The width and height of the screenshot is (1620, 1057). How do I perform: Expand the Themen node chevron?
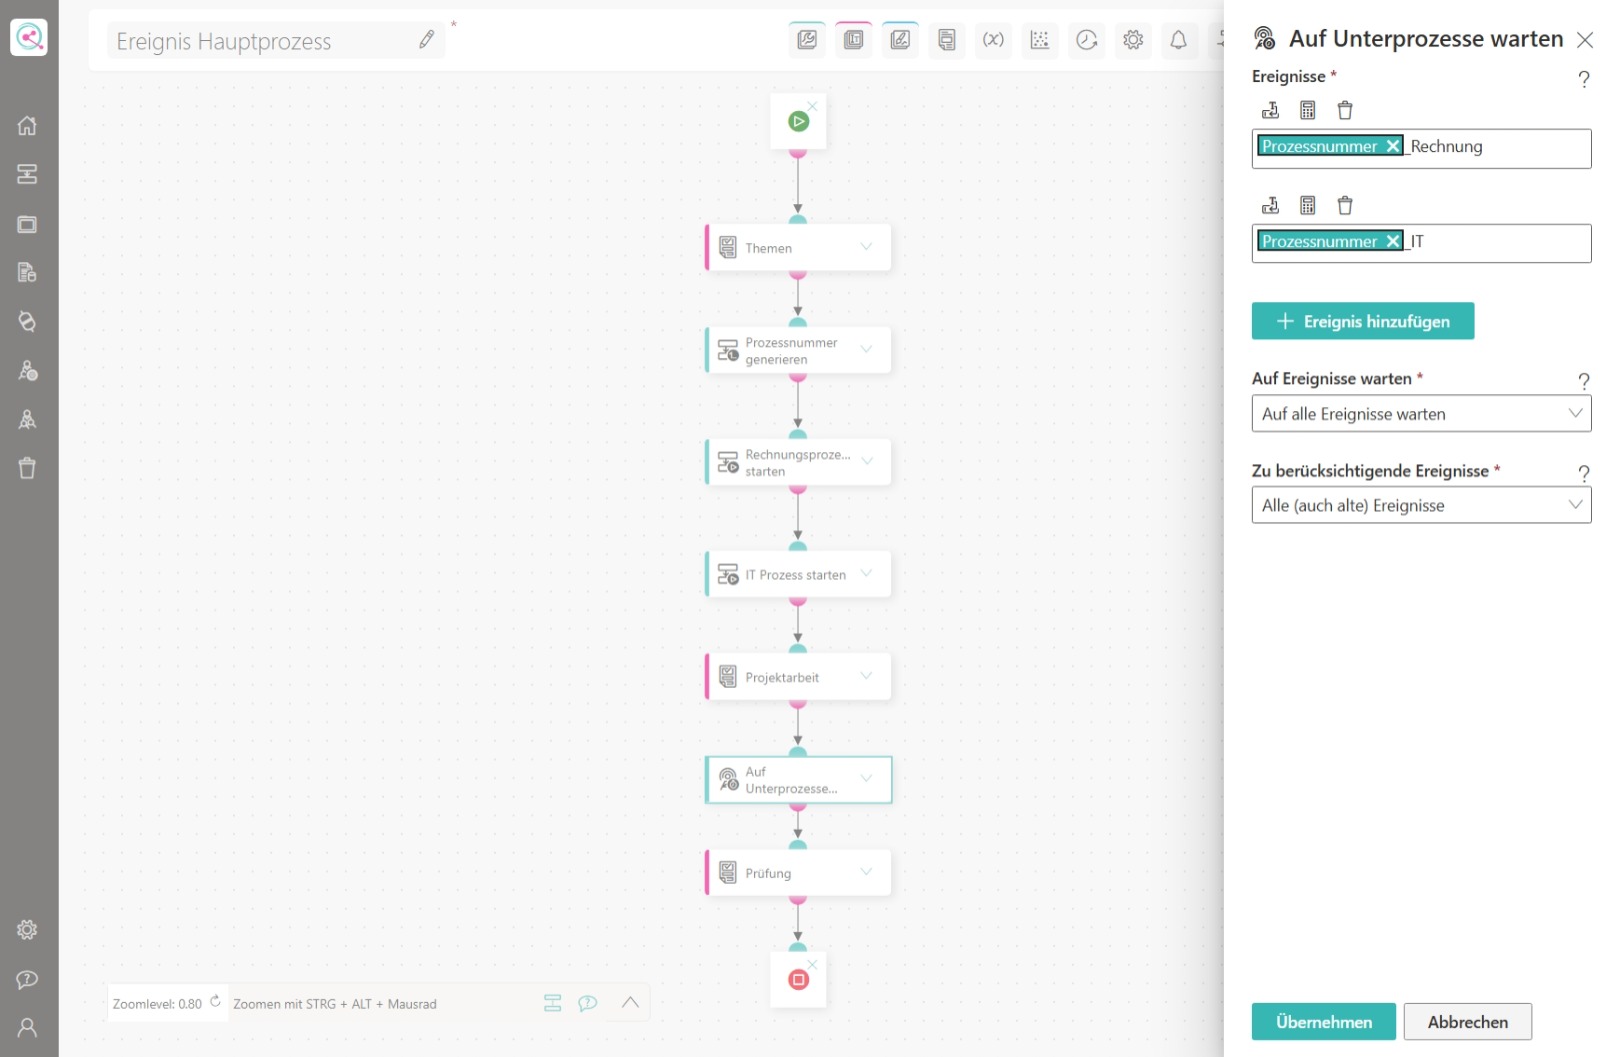866,247
